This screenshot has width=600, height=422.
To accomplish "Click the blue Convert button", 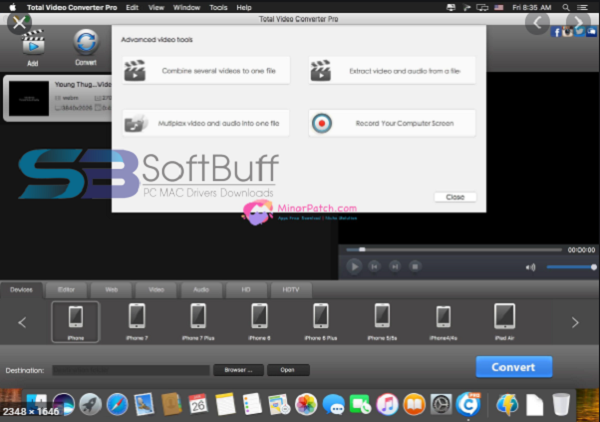I will point(514,367).
